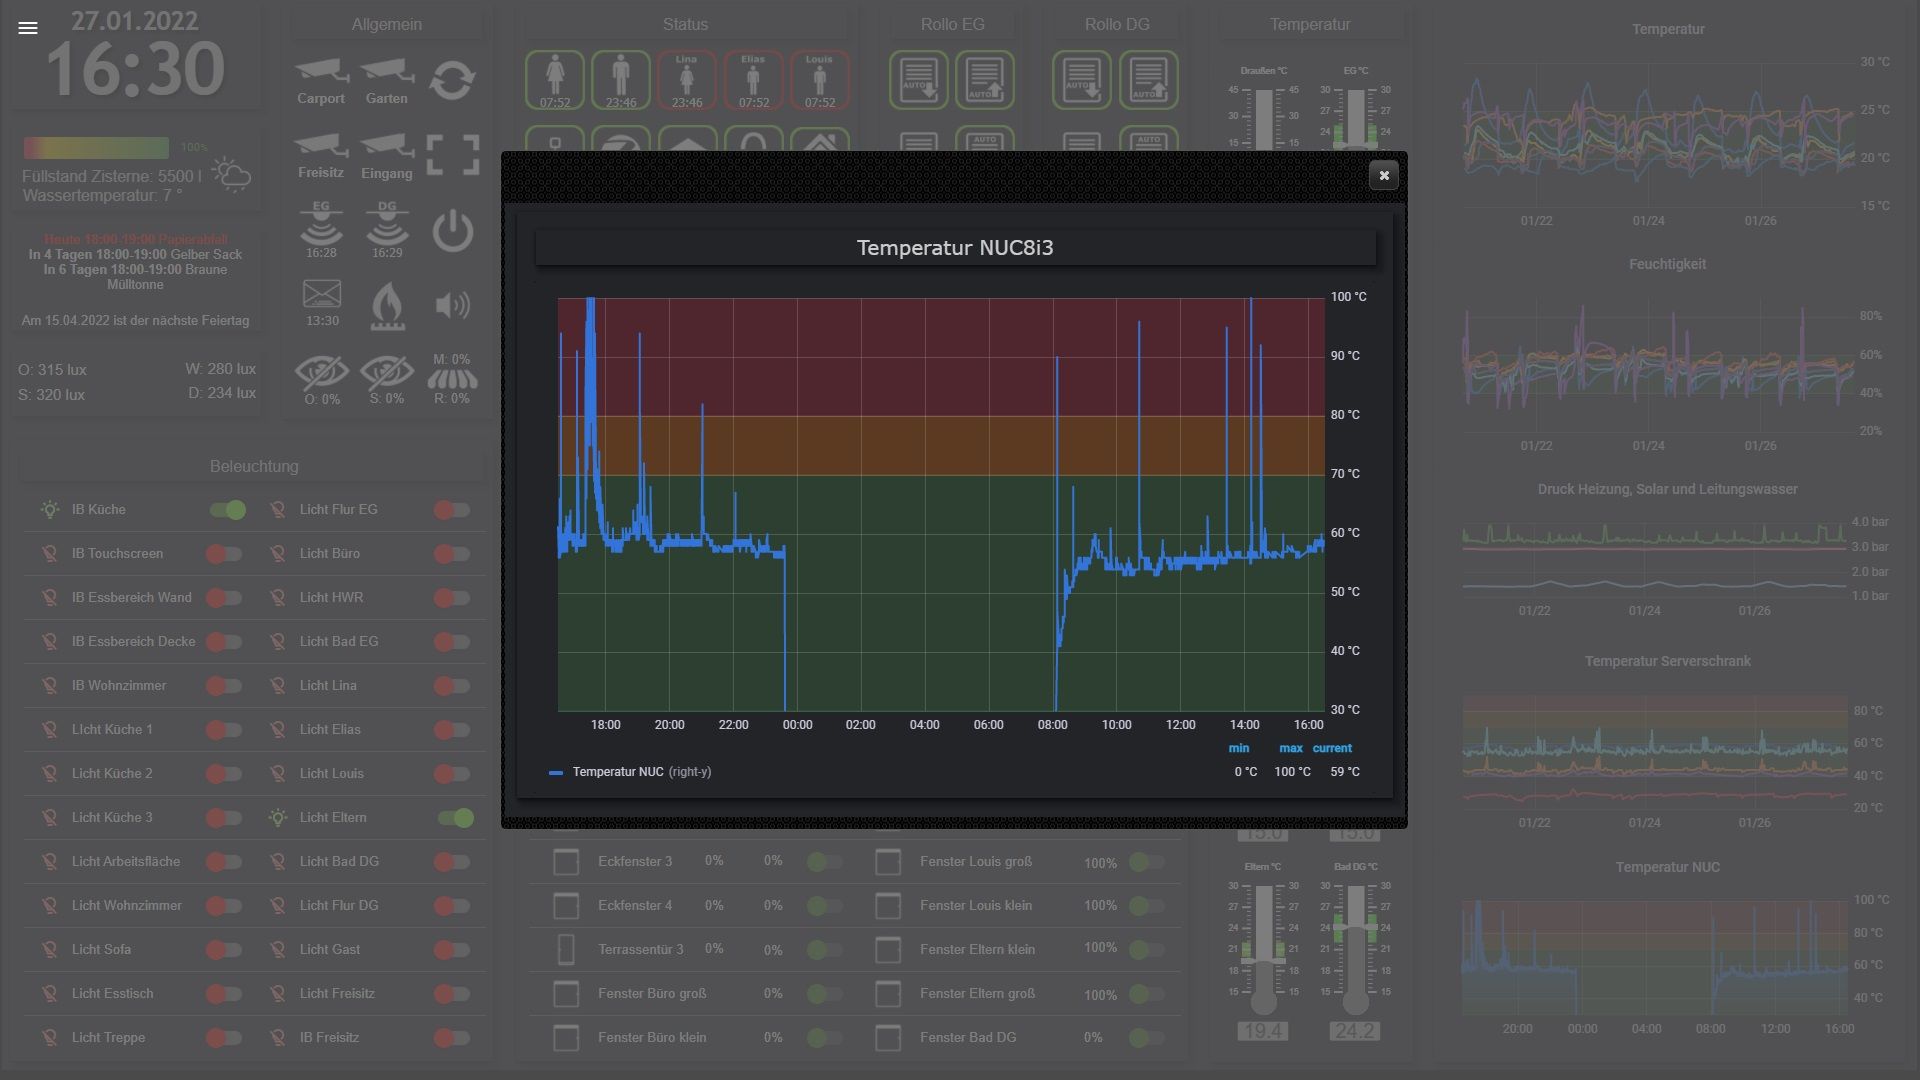The width and height of the screenshot is (1920, 1080).
Task: Open the Garten camera
Action: 387,72
